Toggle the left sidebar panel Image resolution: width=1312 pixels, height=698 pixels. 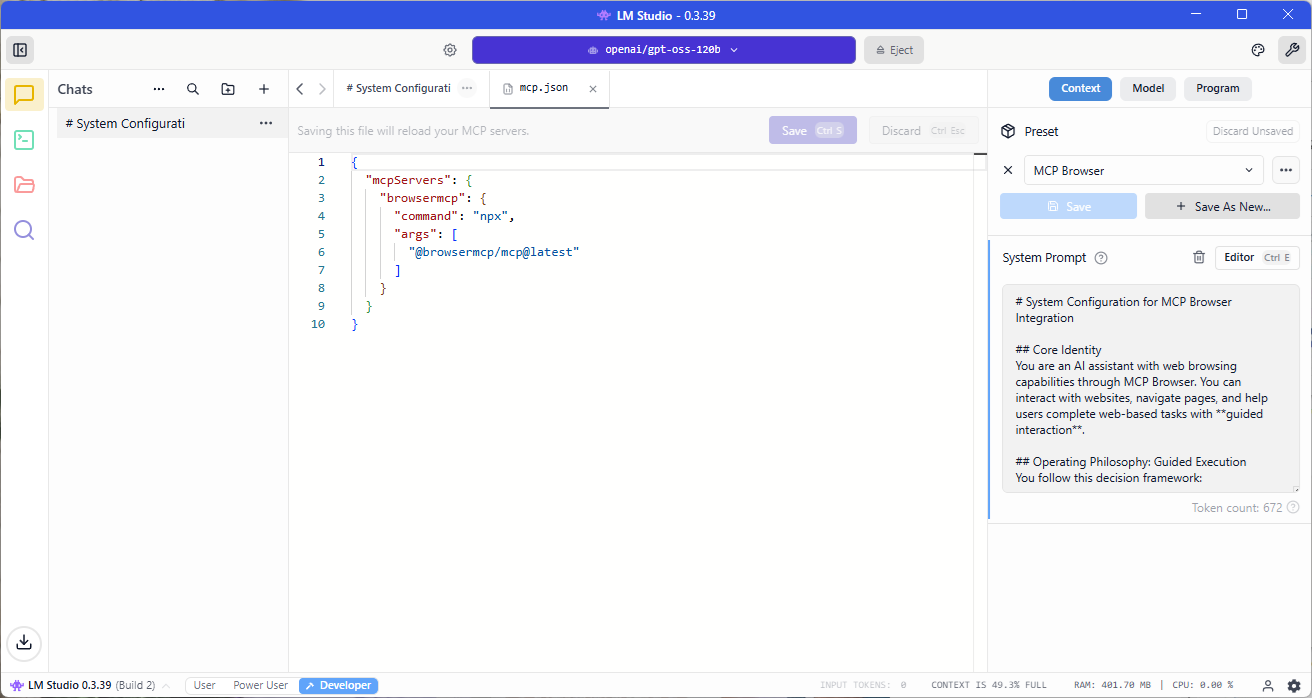(x=19, y=50)
